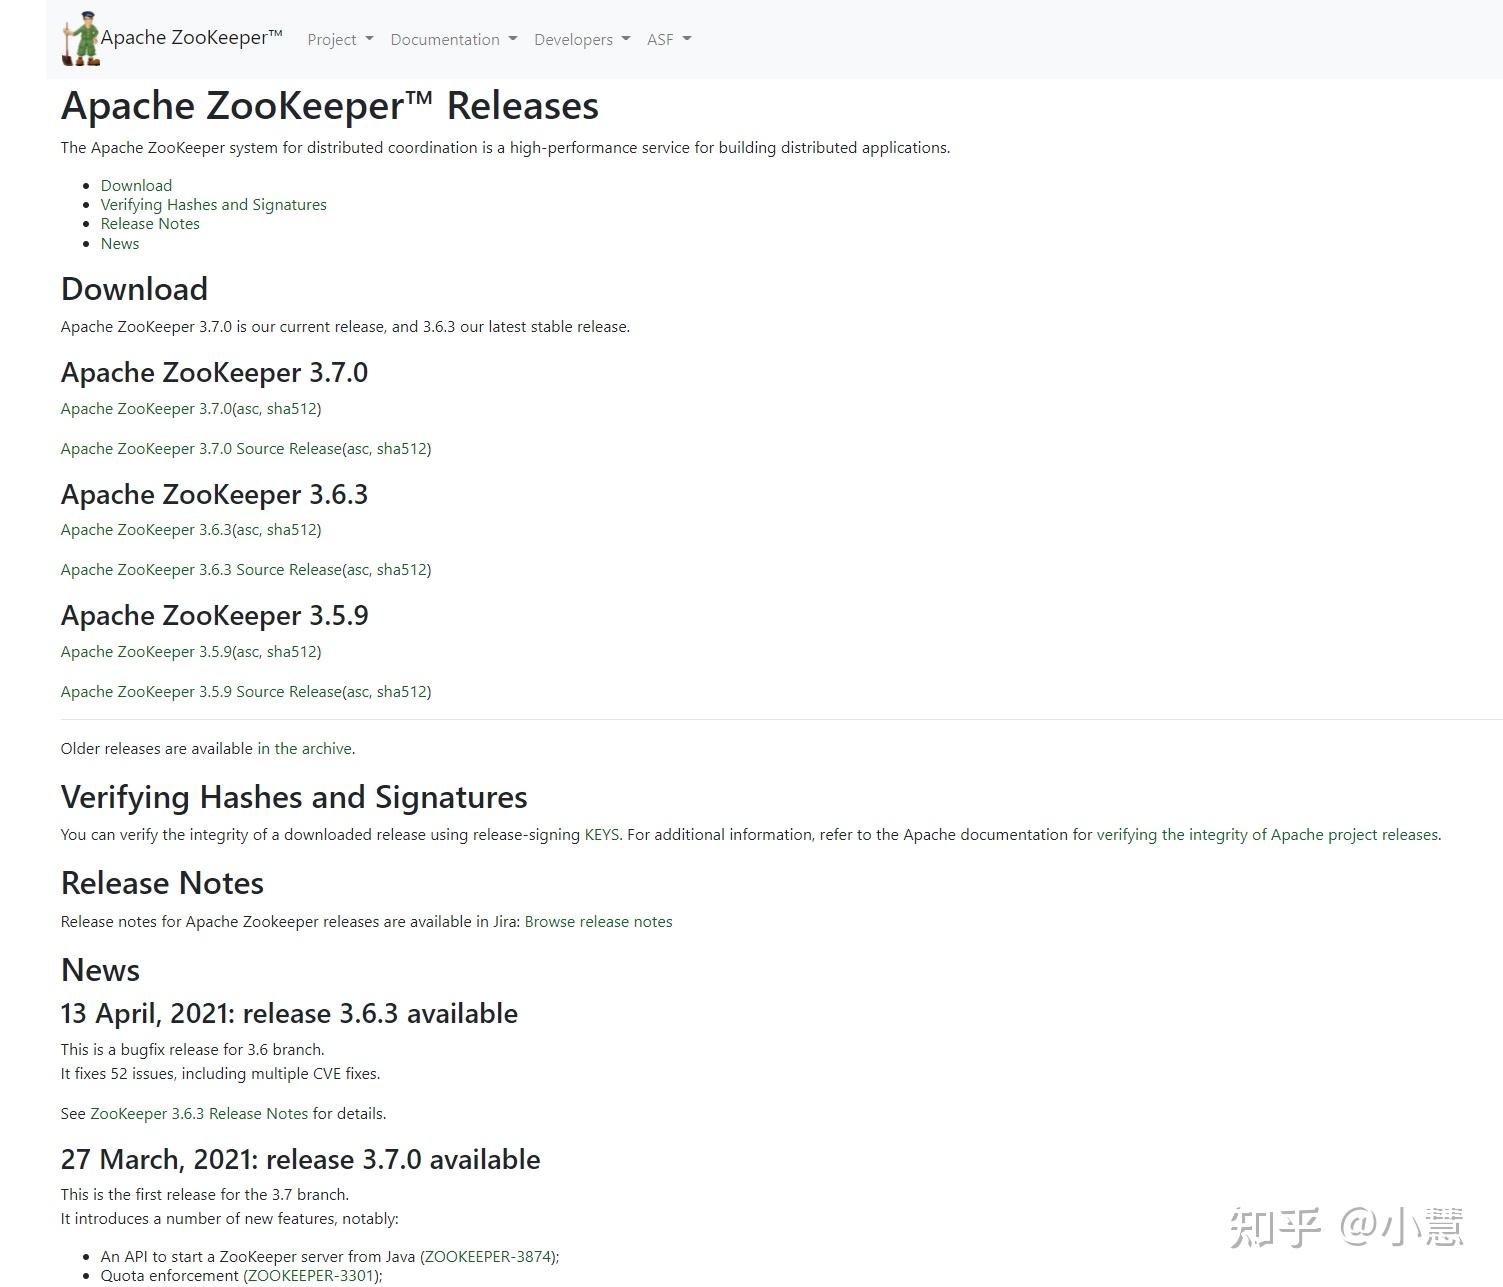This screenshot has height=1287, width=1503.
Task: Download Apache ZooKeeper 3.7.0 binary link
Action: click(x=146, y=408)
